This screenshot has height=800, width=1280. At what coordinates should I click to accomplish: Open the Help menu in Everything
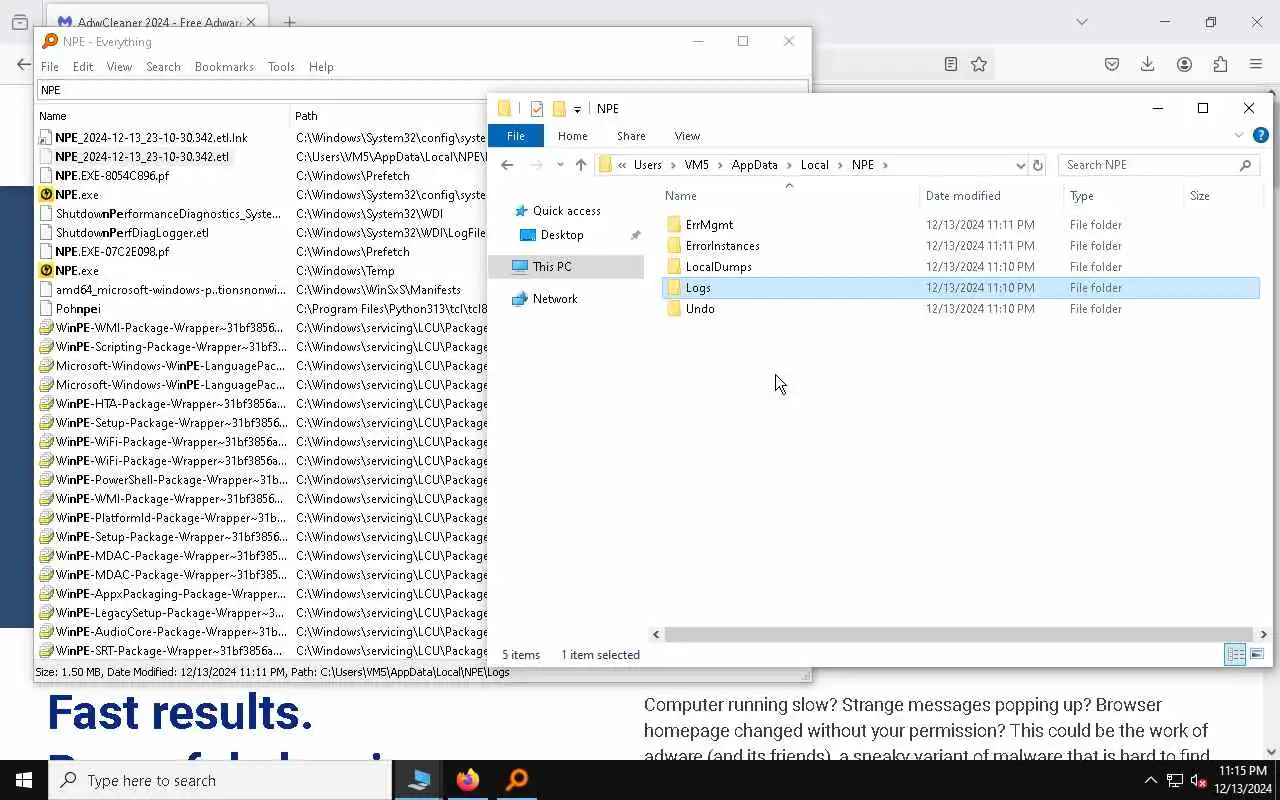pyautogui.click(x=321, y=67)
